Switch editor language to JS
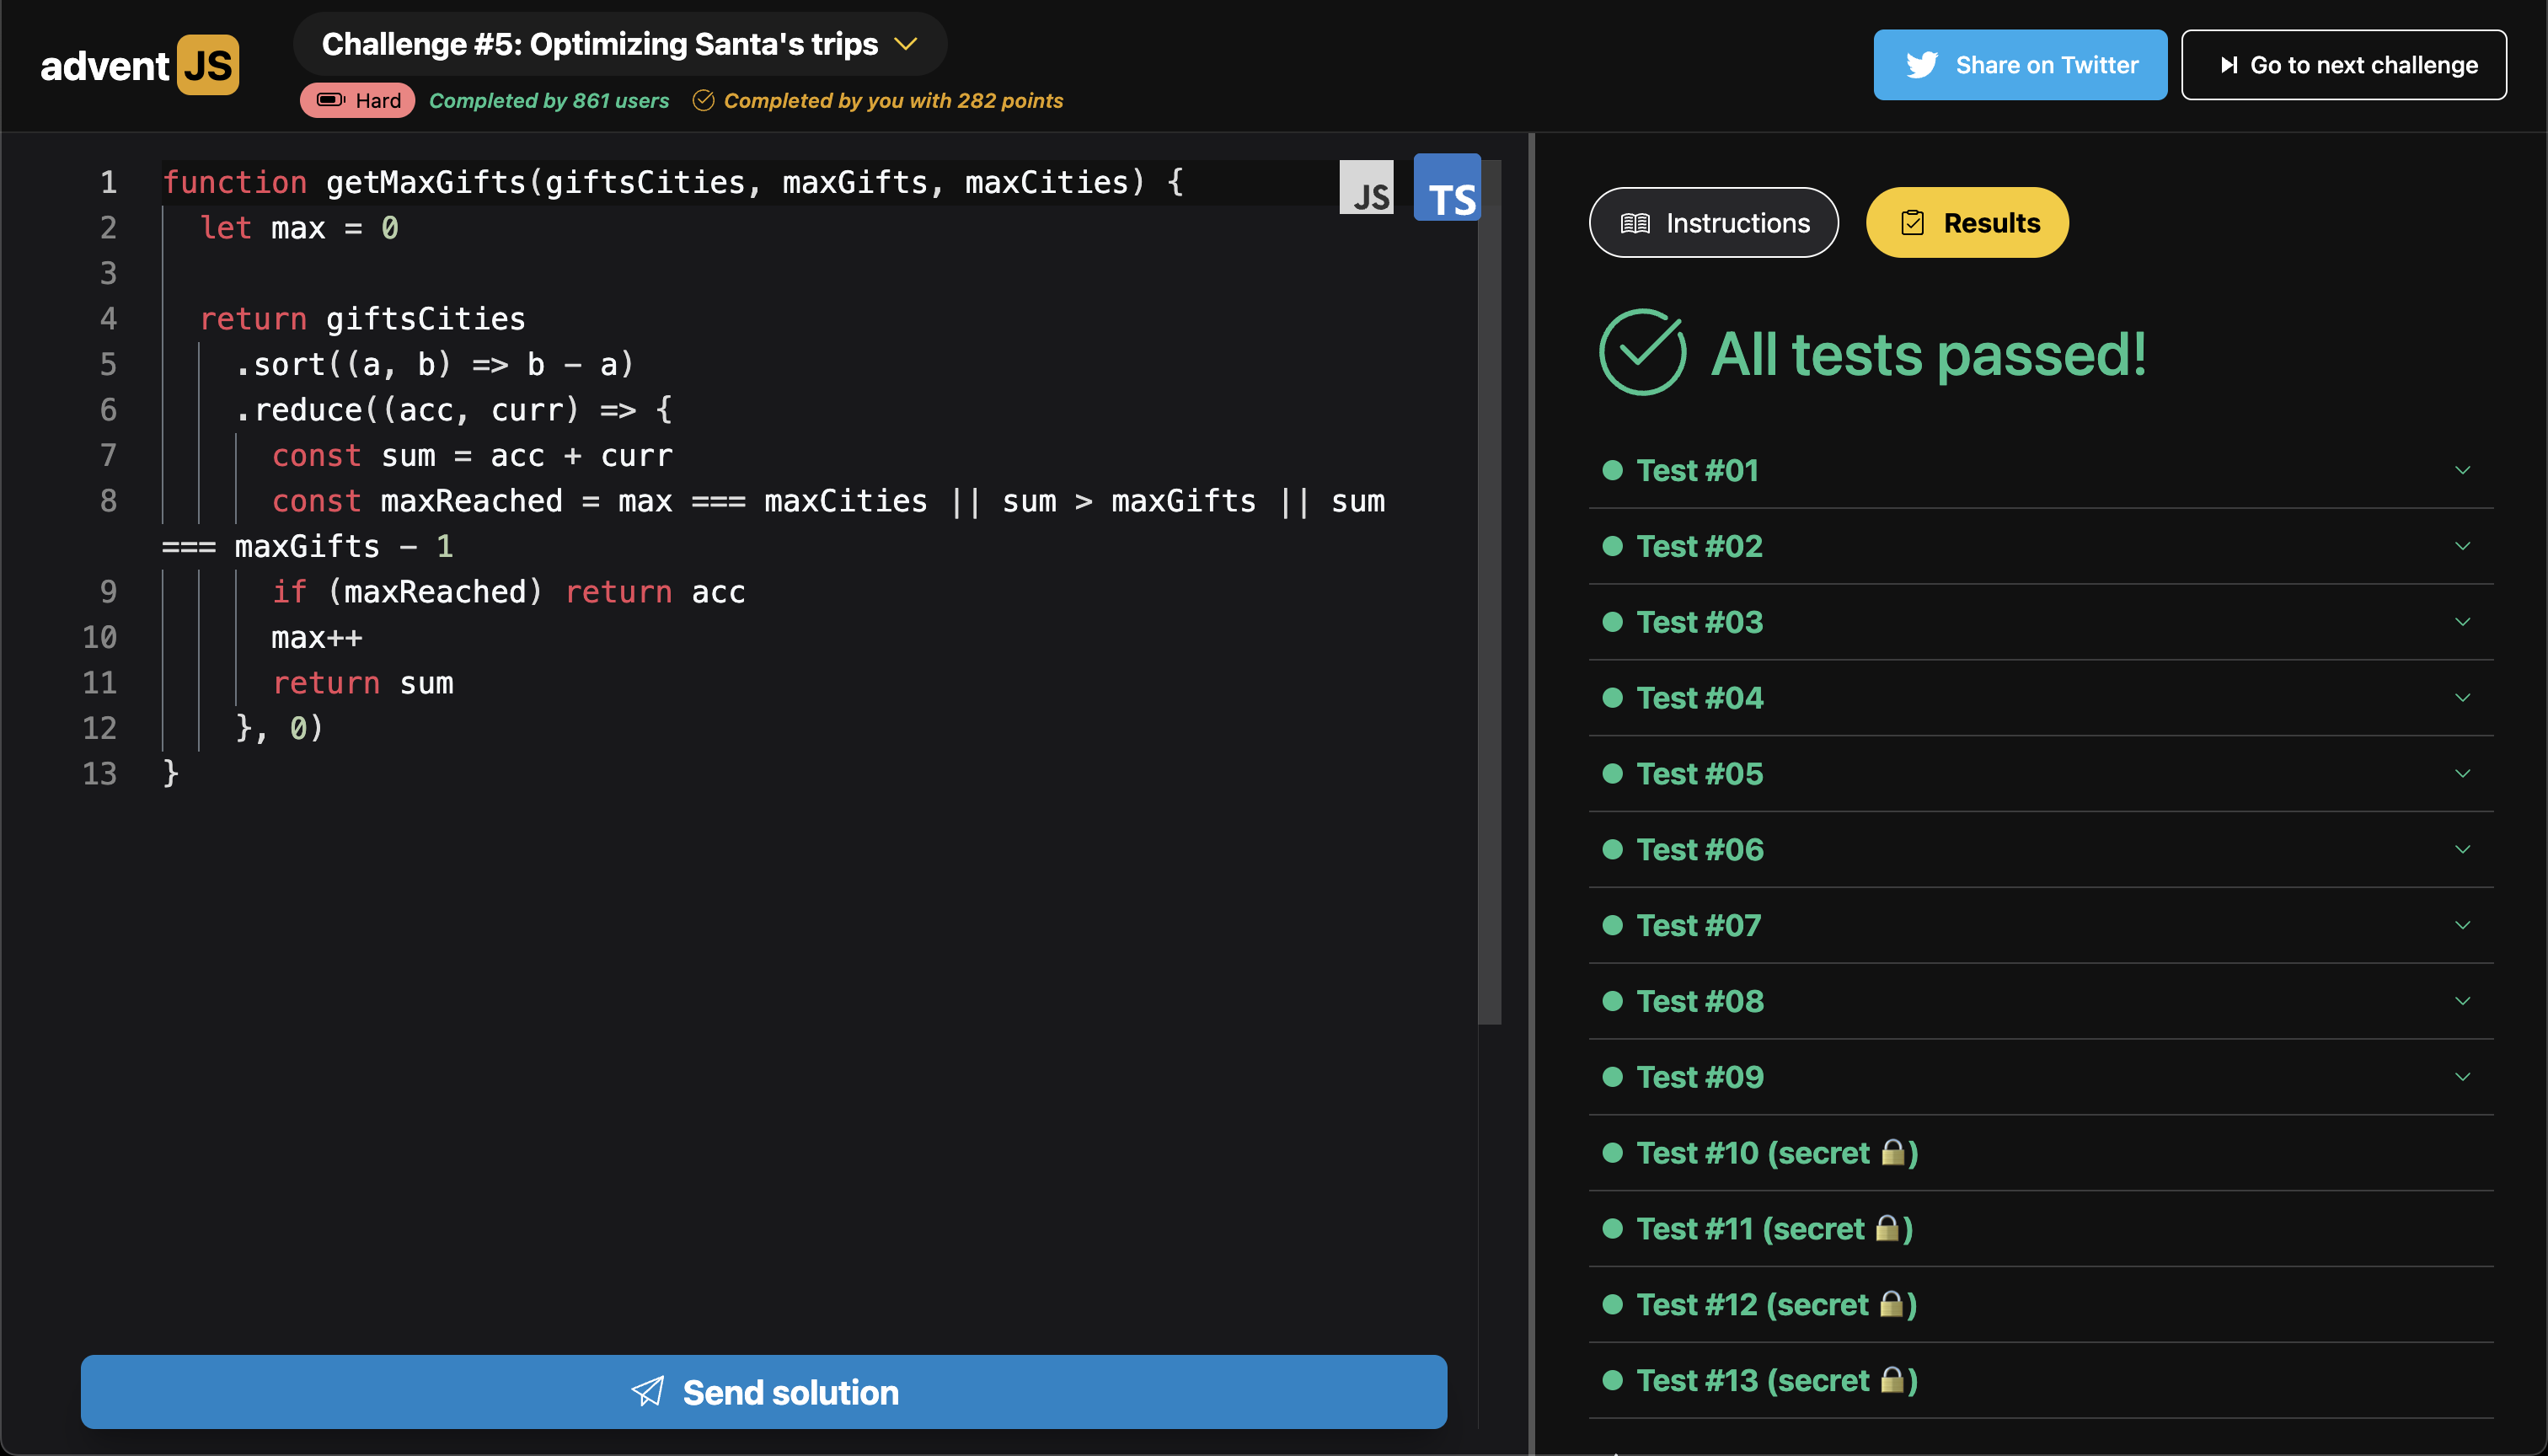Screen dimensions: 2548x1456 click(1366, 188)
